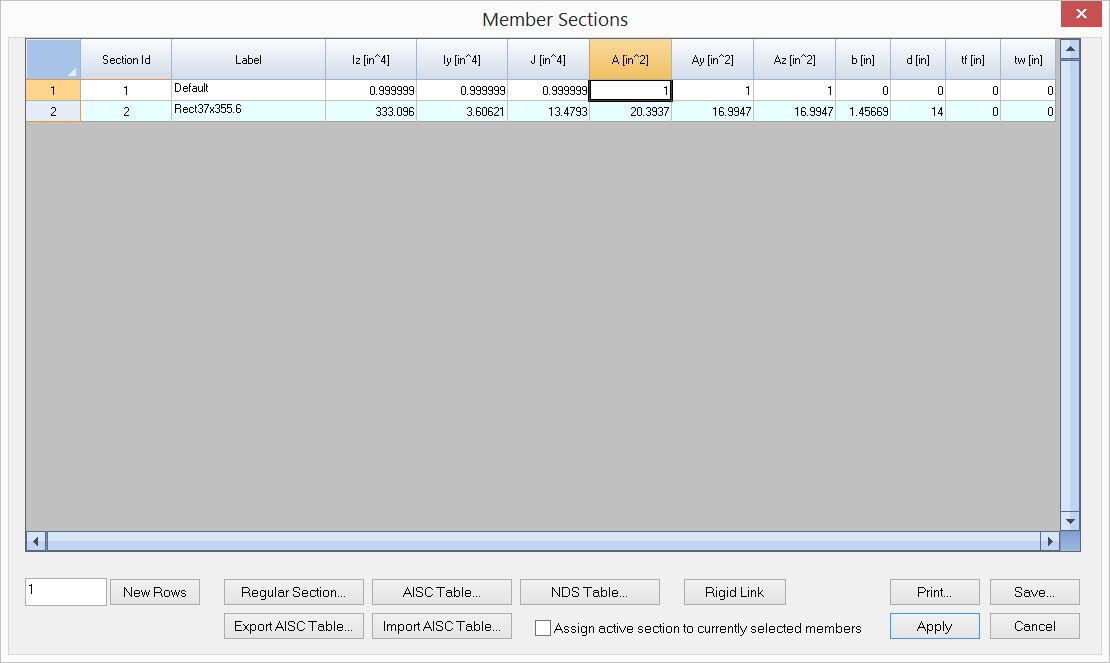Click the vertical scrollbar down arrow
The height and width of the screenshot is (663, 1110).
pyautogui.click(x=1068, y=523)
